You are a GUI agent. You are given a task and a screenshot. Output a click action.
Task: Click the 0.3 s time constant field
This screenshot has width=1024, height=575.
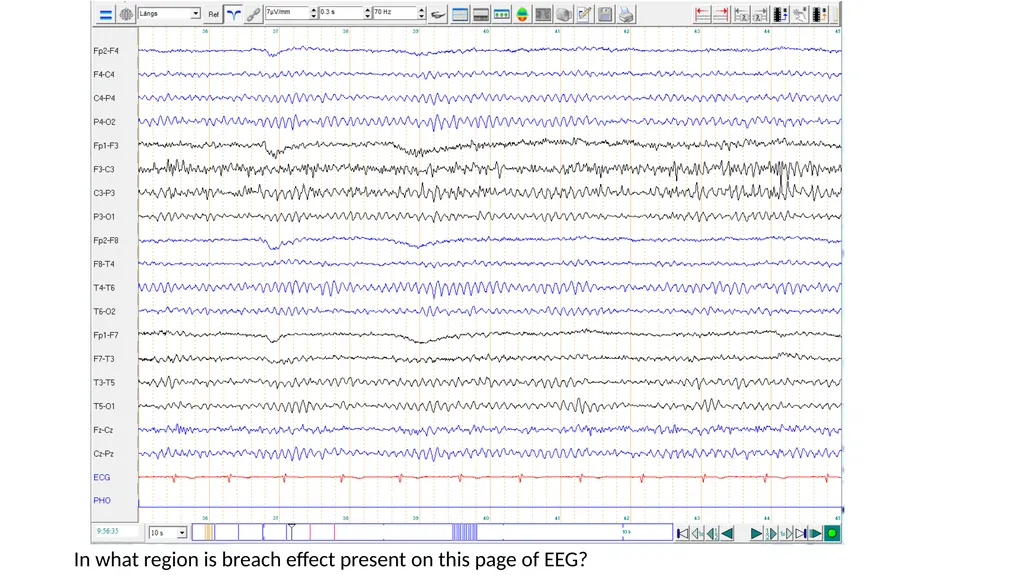[341, 13]
